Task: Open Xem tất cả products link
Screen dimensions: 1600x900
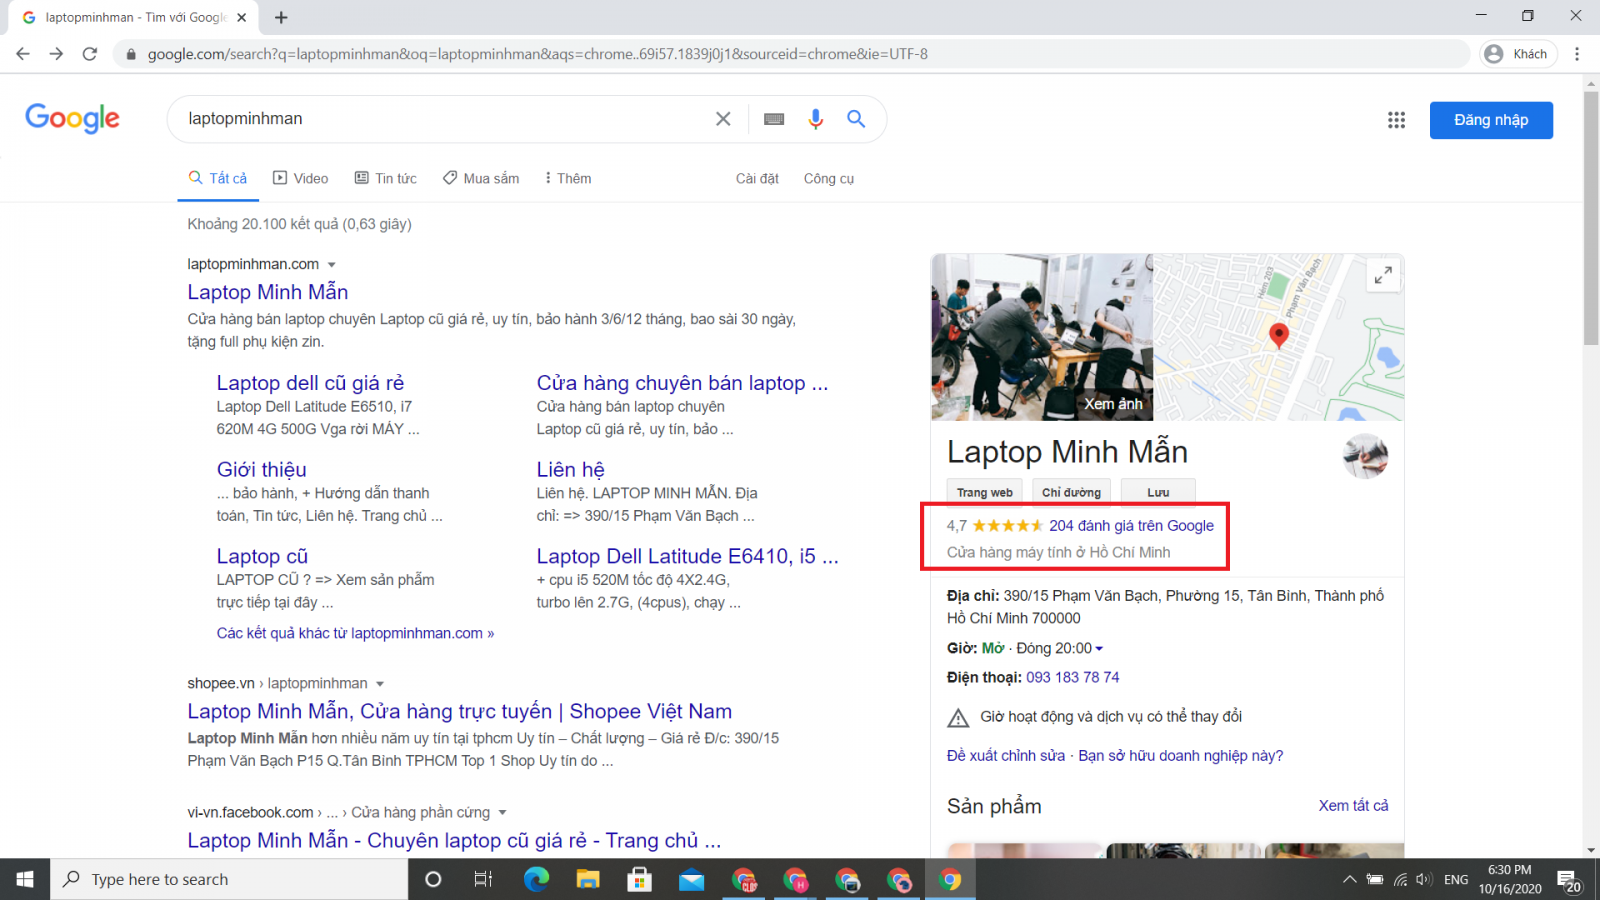Action: pyautogui.click(x=1353, y=805)
